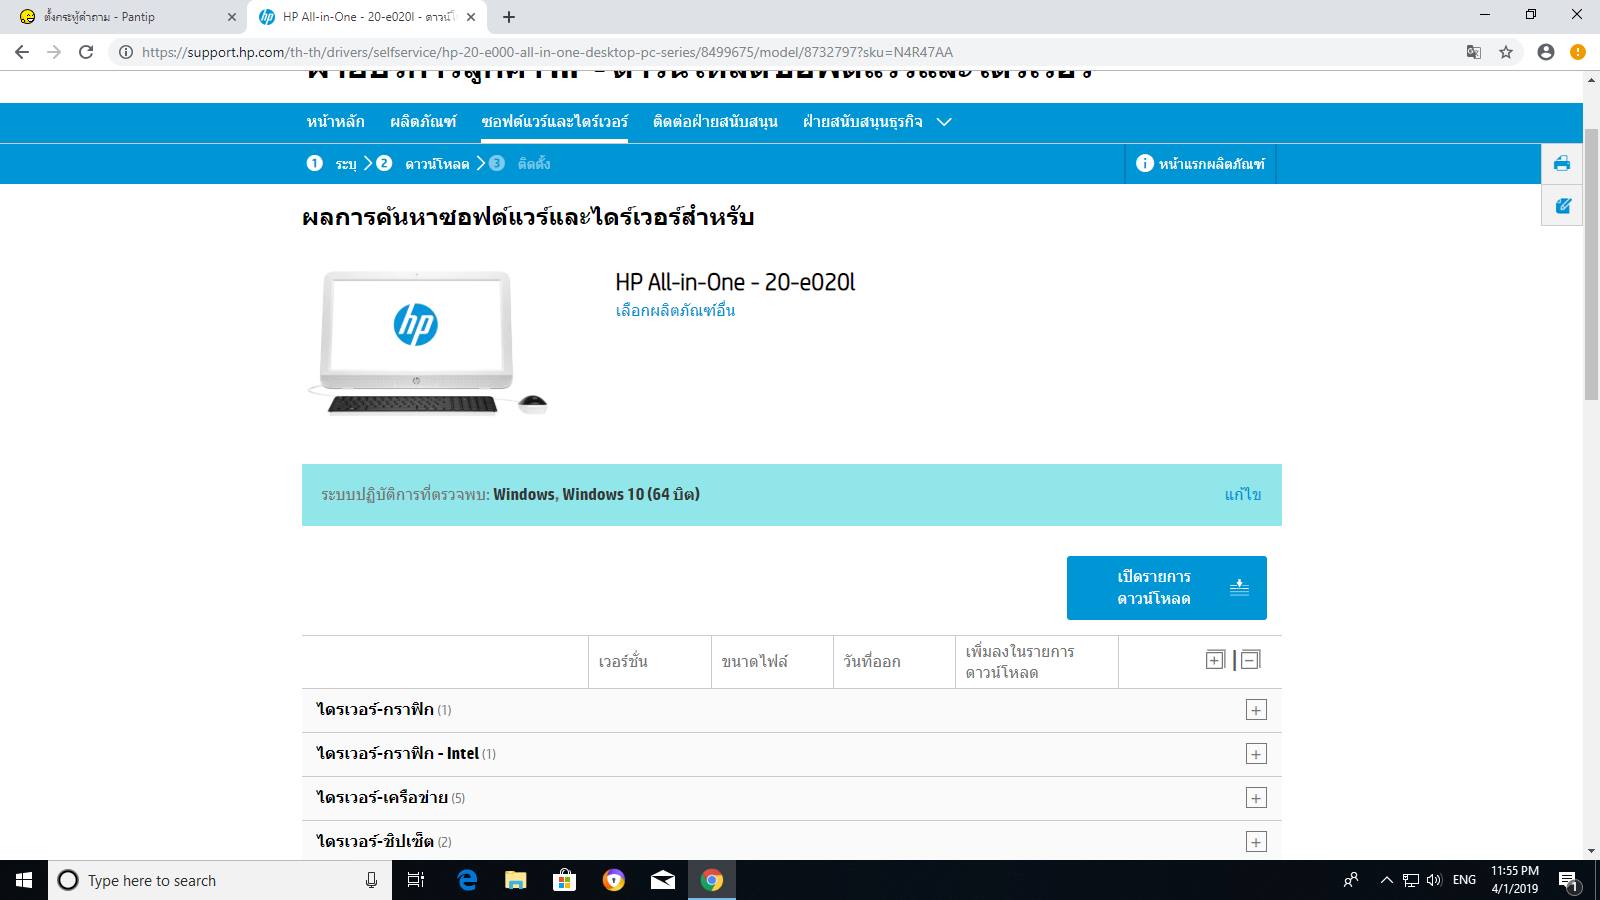Open the taskbar clock showing 11:55 PM
The height and width of the screenshot is (900, 1600).
pyautogui.click(x=1515, y=880)
